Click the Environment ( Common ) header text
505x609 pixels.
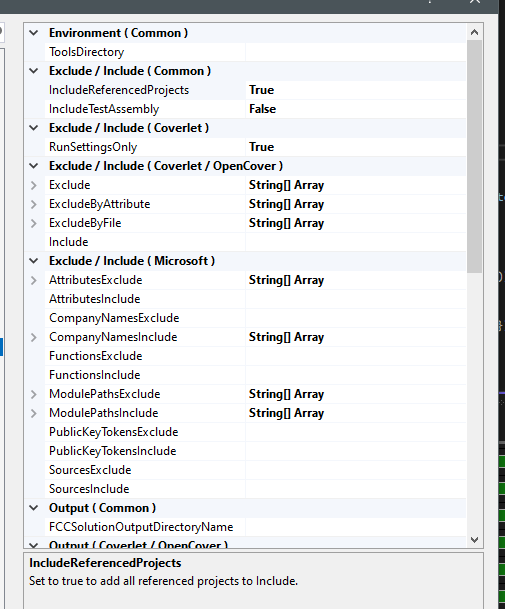click(118, 33)
